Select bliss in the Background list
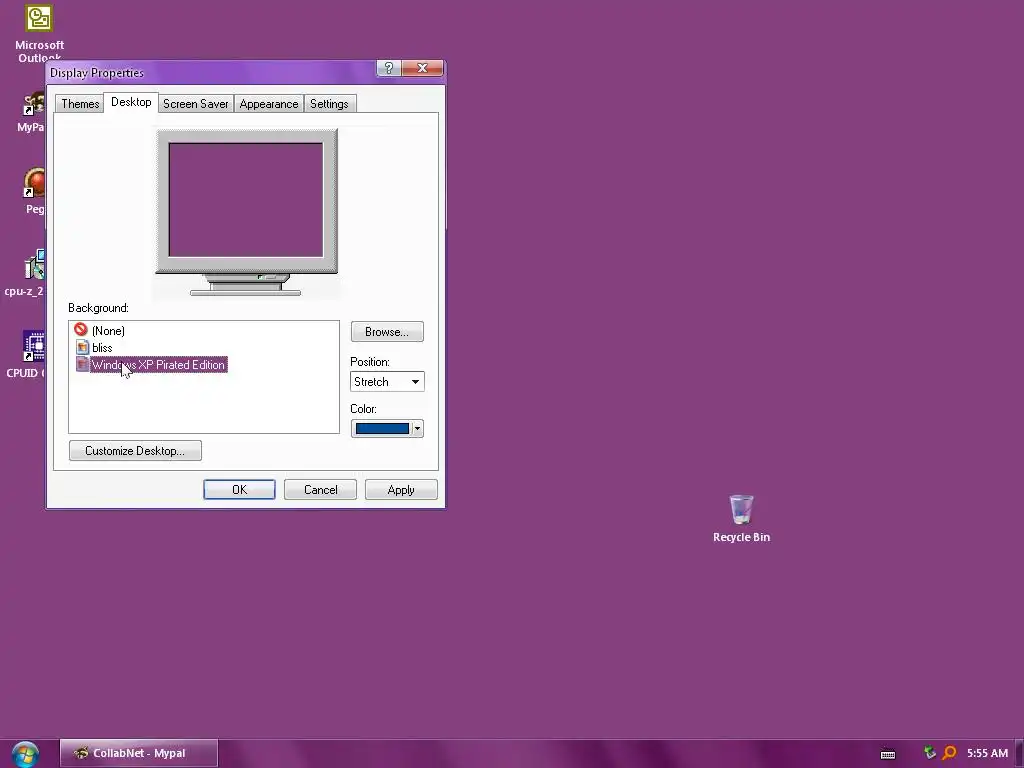1024x768 pixels. click(102, 347)
